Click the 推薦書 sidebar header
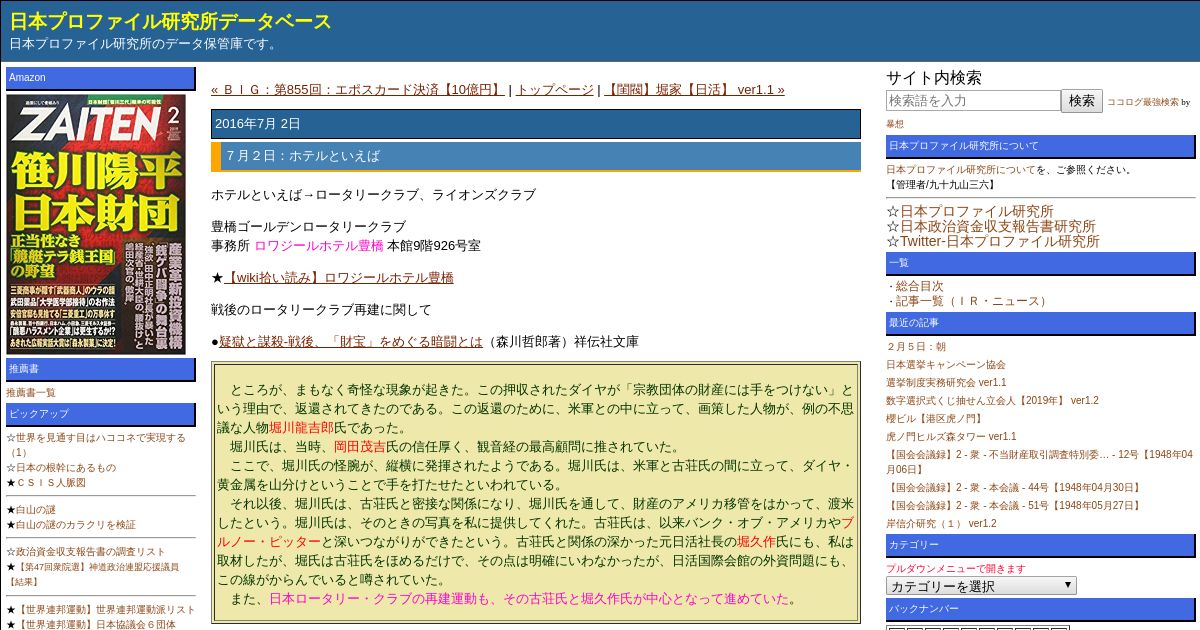Screen dimensions: 1200x630 101,369
